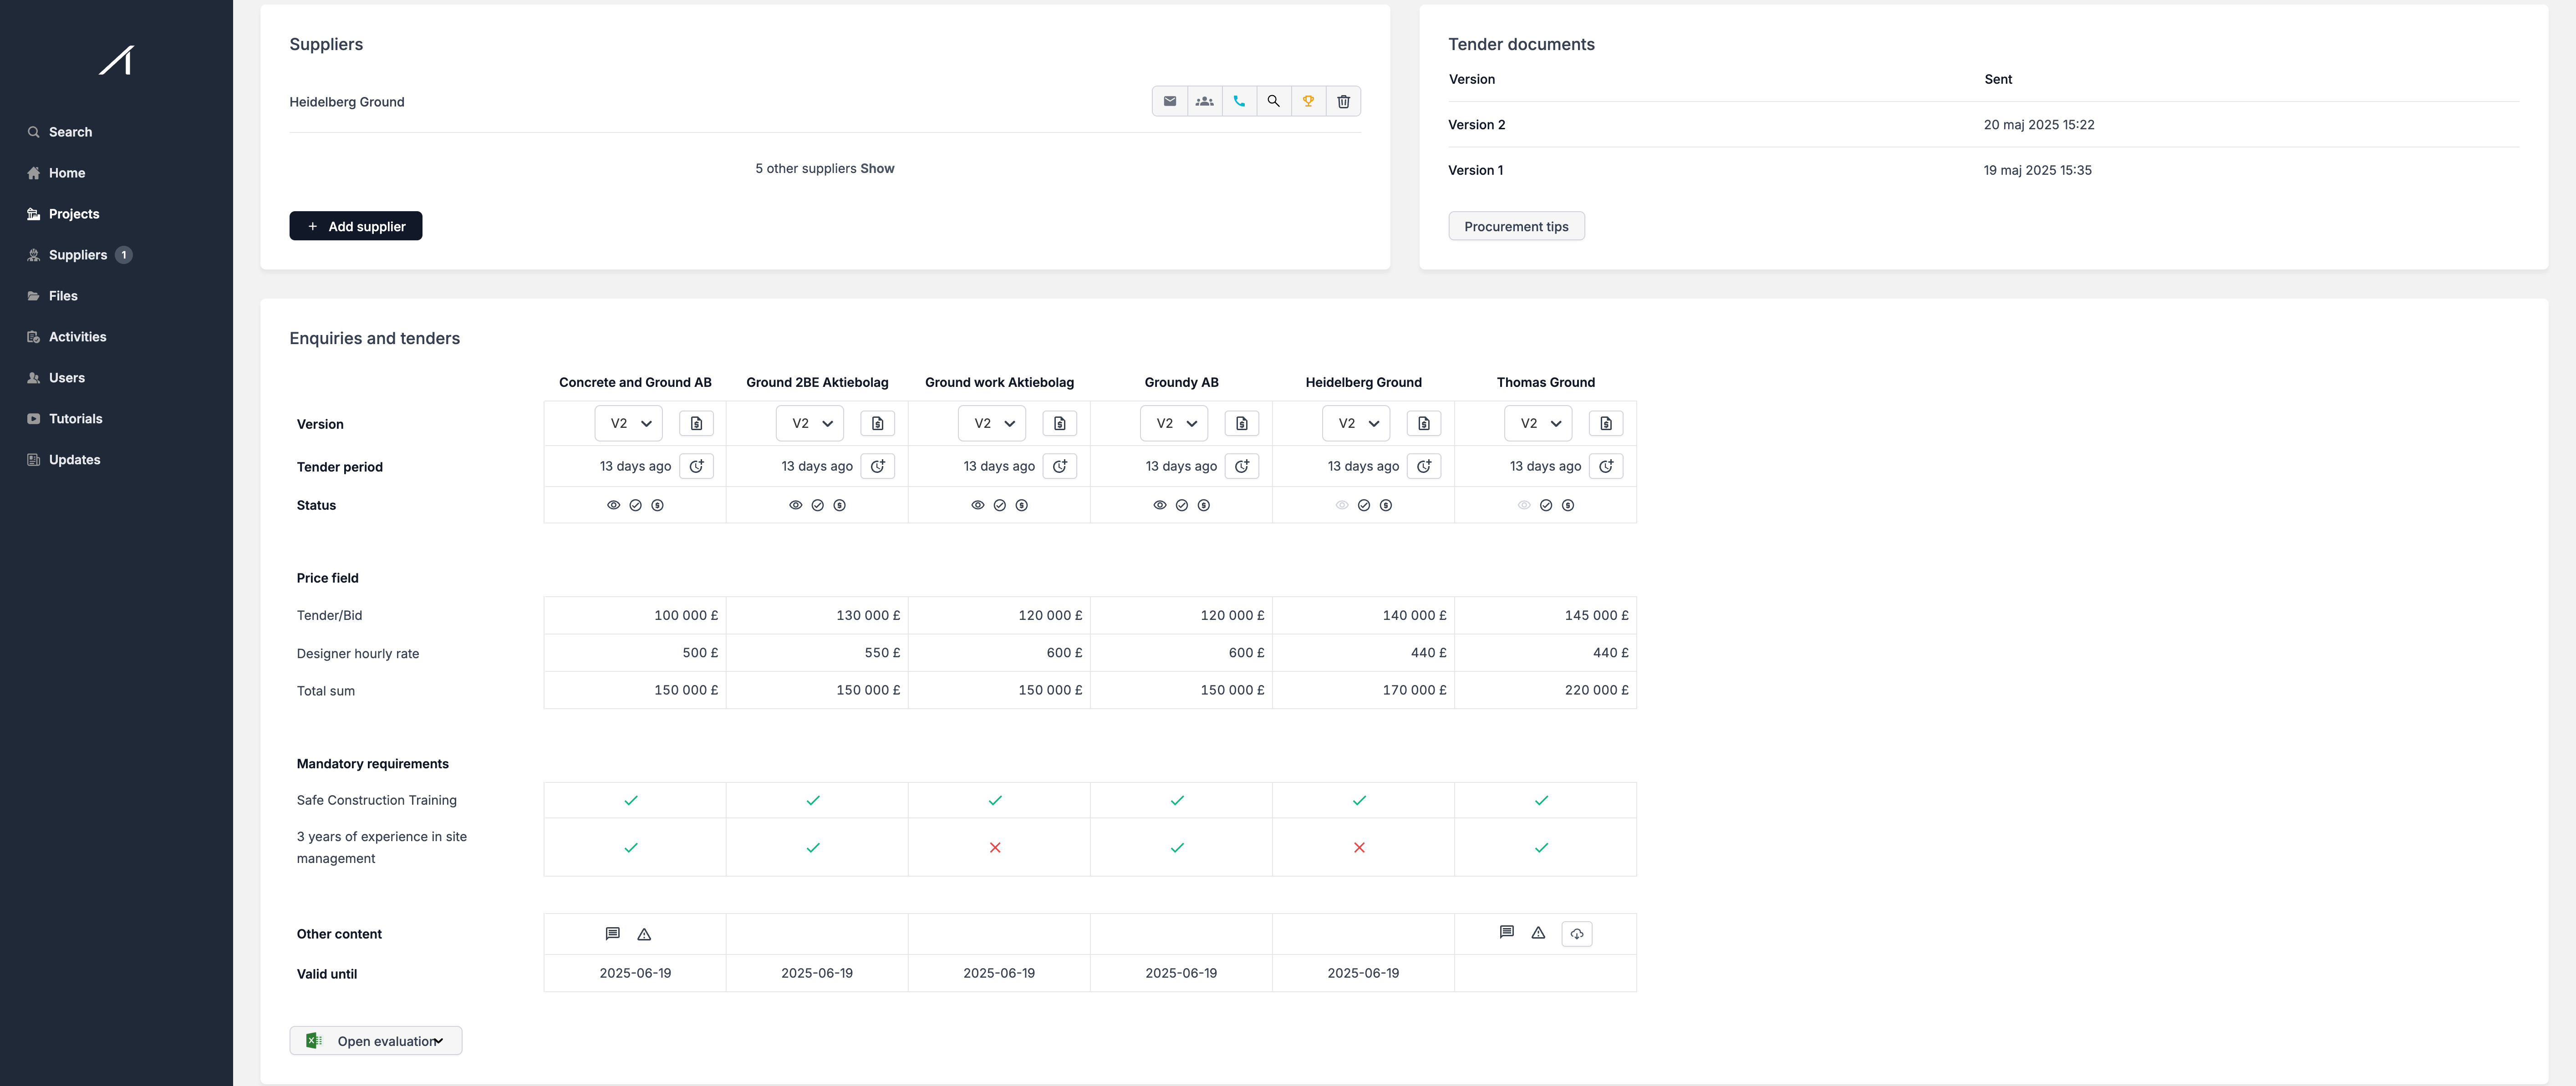The height and width of the screenshot is (1086, 2576).
Task: Open document icon in Heidelberg Ground column
Action: 1423,424
